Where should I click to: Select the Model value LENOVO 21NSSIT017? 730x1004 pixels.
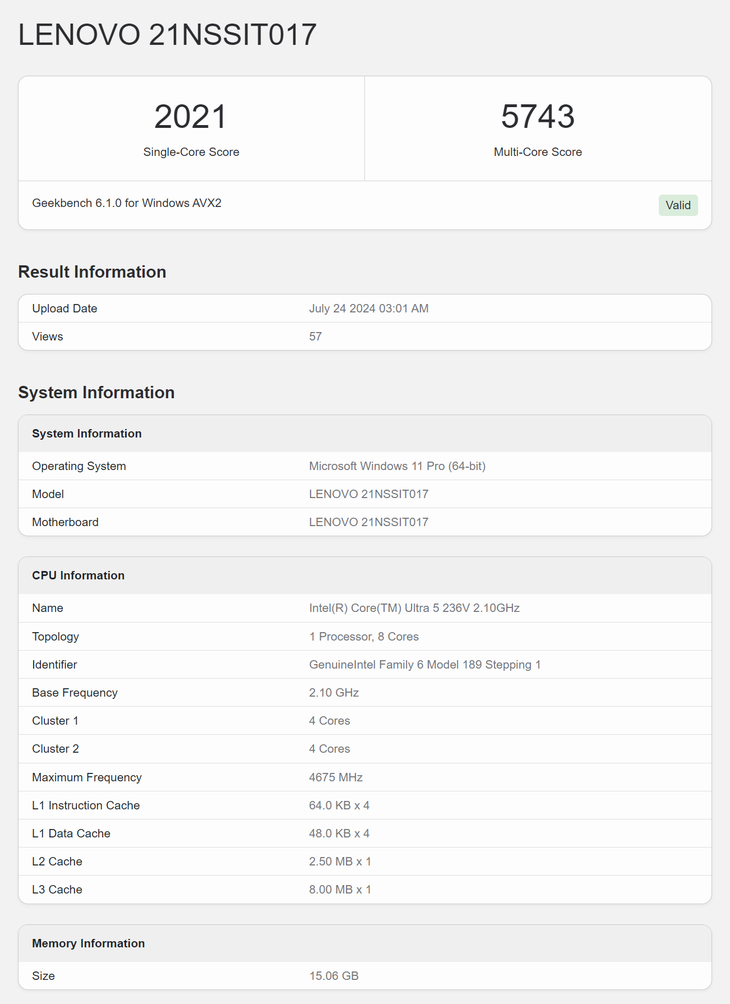tap(369, 494)
